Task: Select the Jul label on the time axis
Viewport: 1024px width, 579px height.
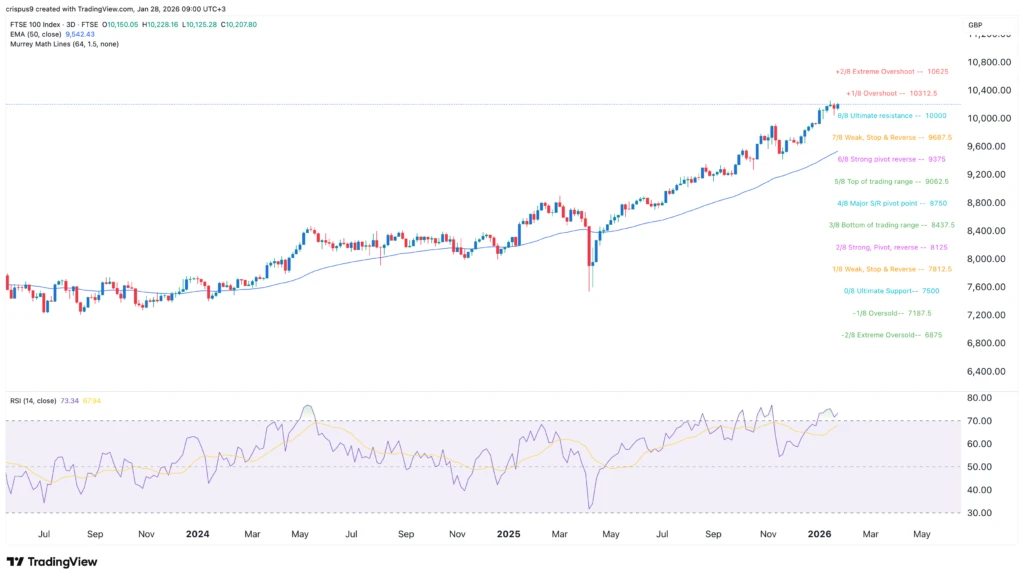Action: [x=44, y=534]
